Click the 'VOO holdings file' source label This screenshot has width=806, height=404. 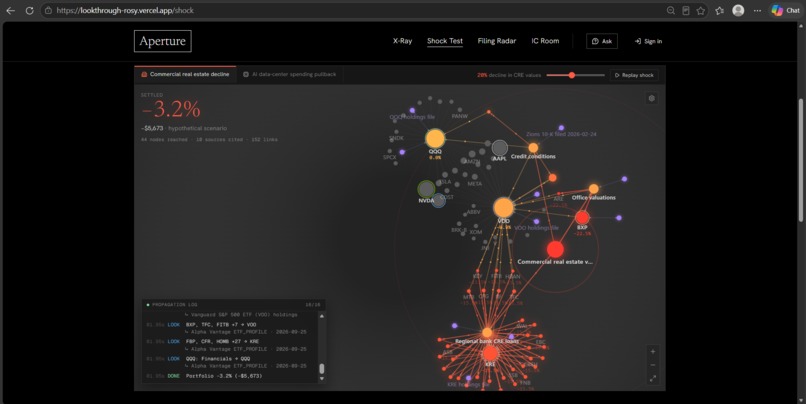(x=536, y=228)
